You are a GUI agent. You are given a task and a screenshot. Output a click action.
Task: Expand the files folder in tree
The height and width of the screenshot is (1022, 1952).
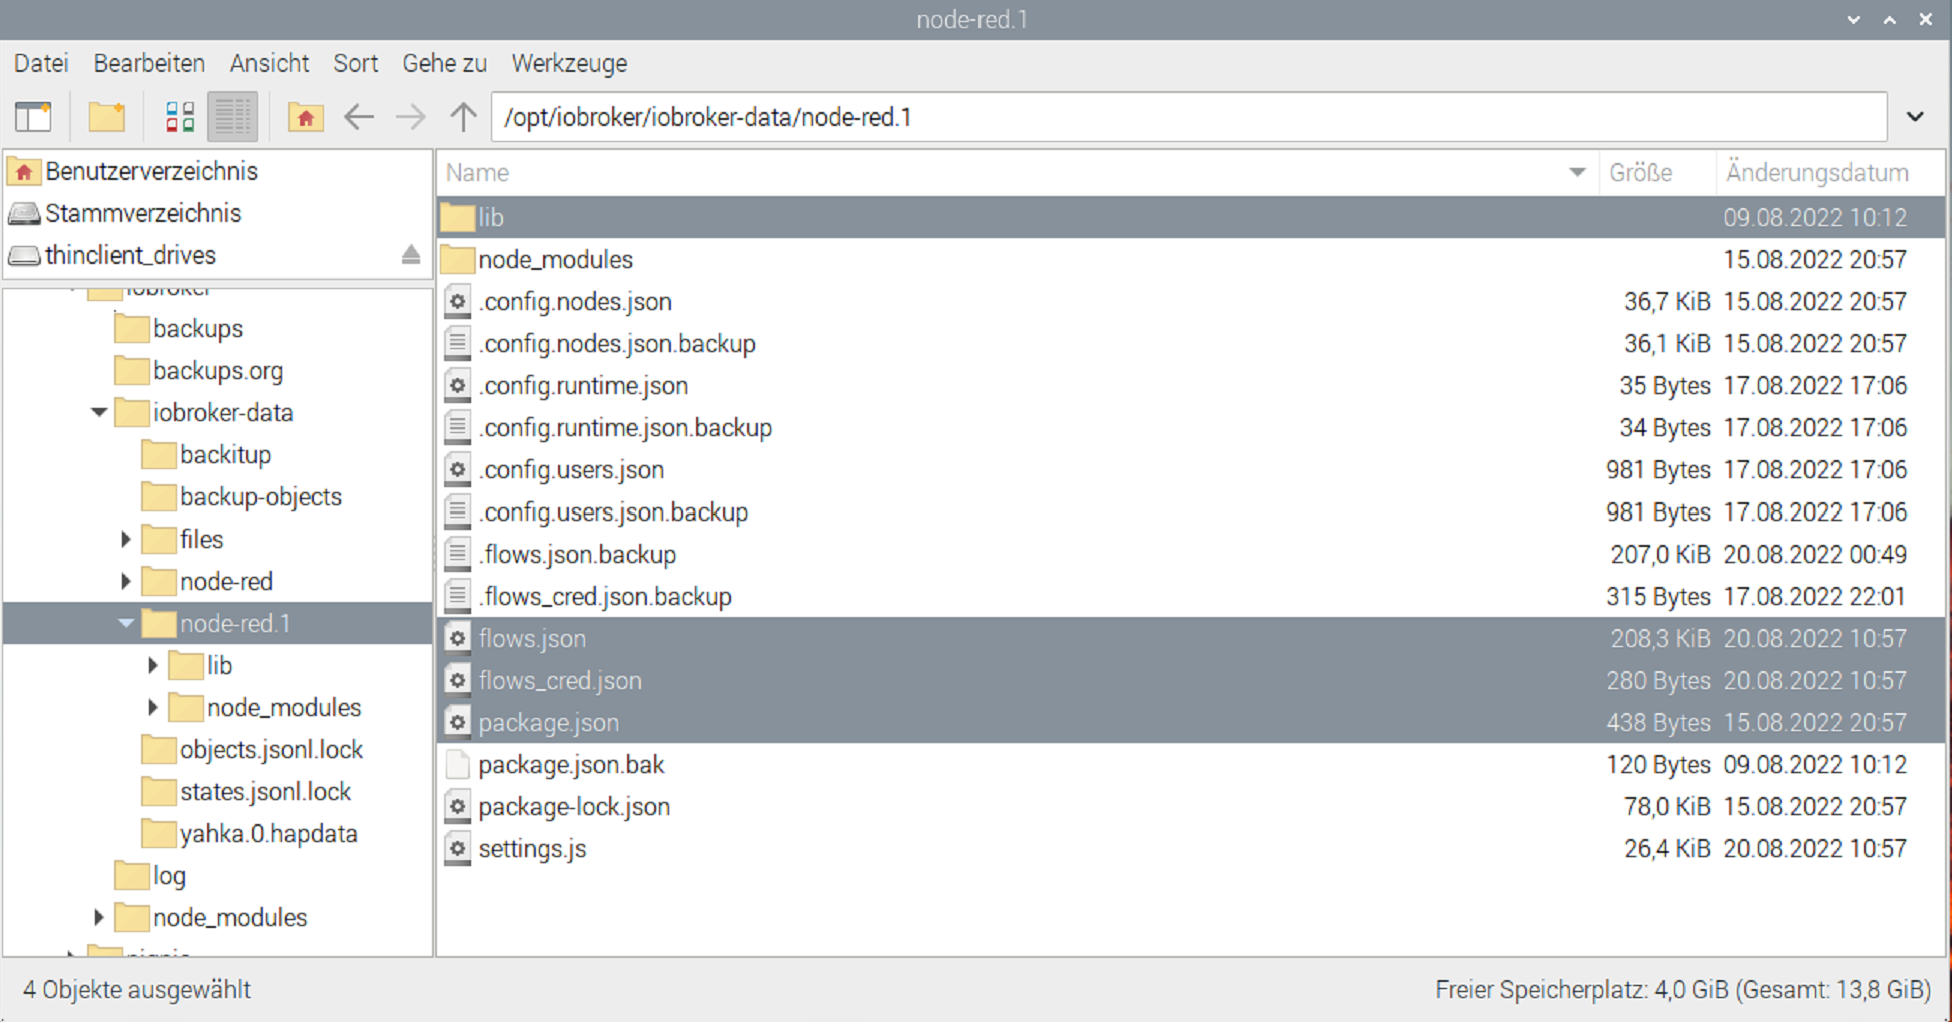(x=126, y=539)
